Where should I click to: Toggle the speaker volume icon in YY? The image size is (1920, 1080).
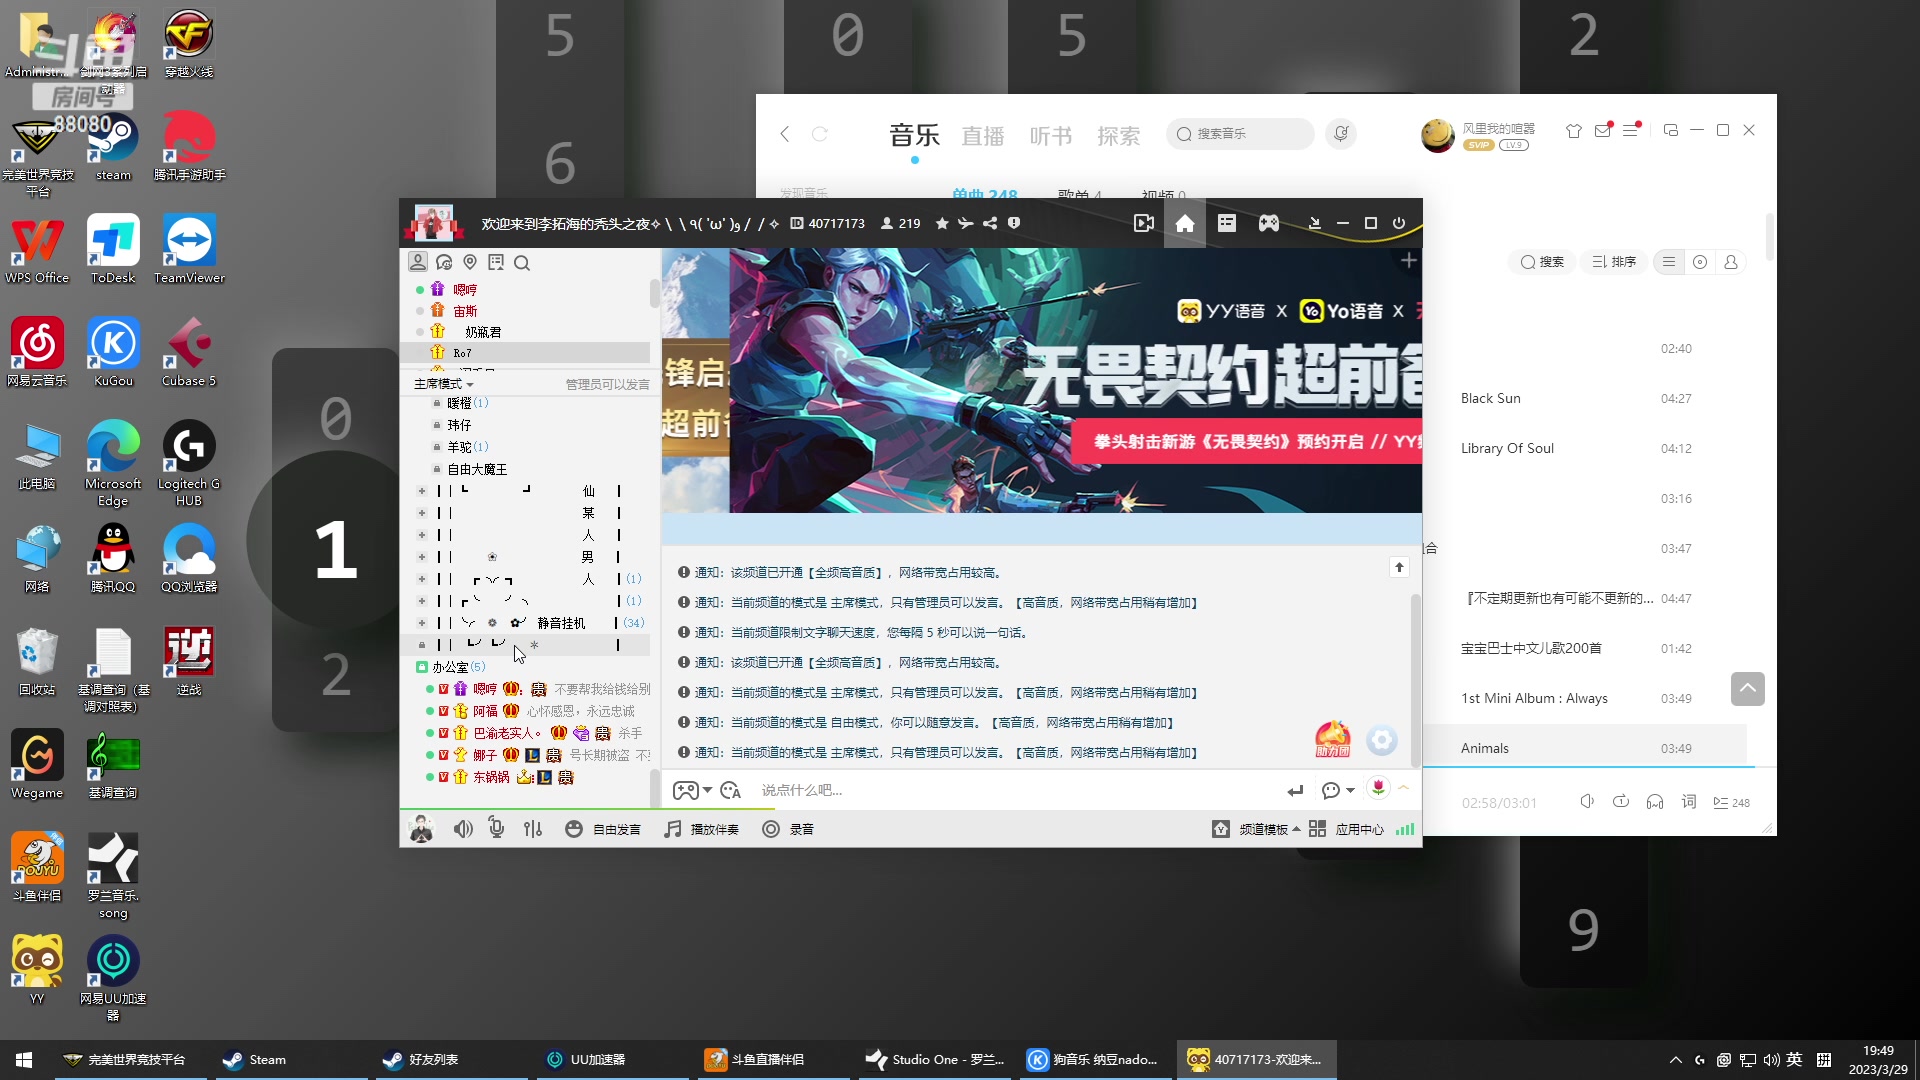pyautogui.click(x=462, y=828)
